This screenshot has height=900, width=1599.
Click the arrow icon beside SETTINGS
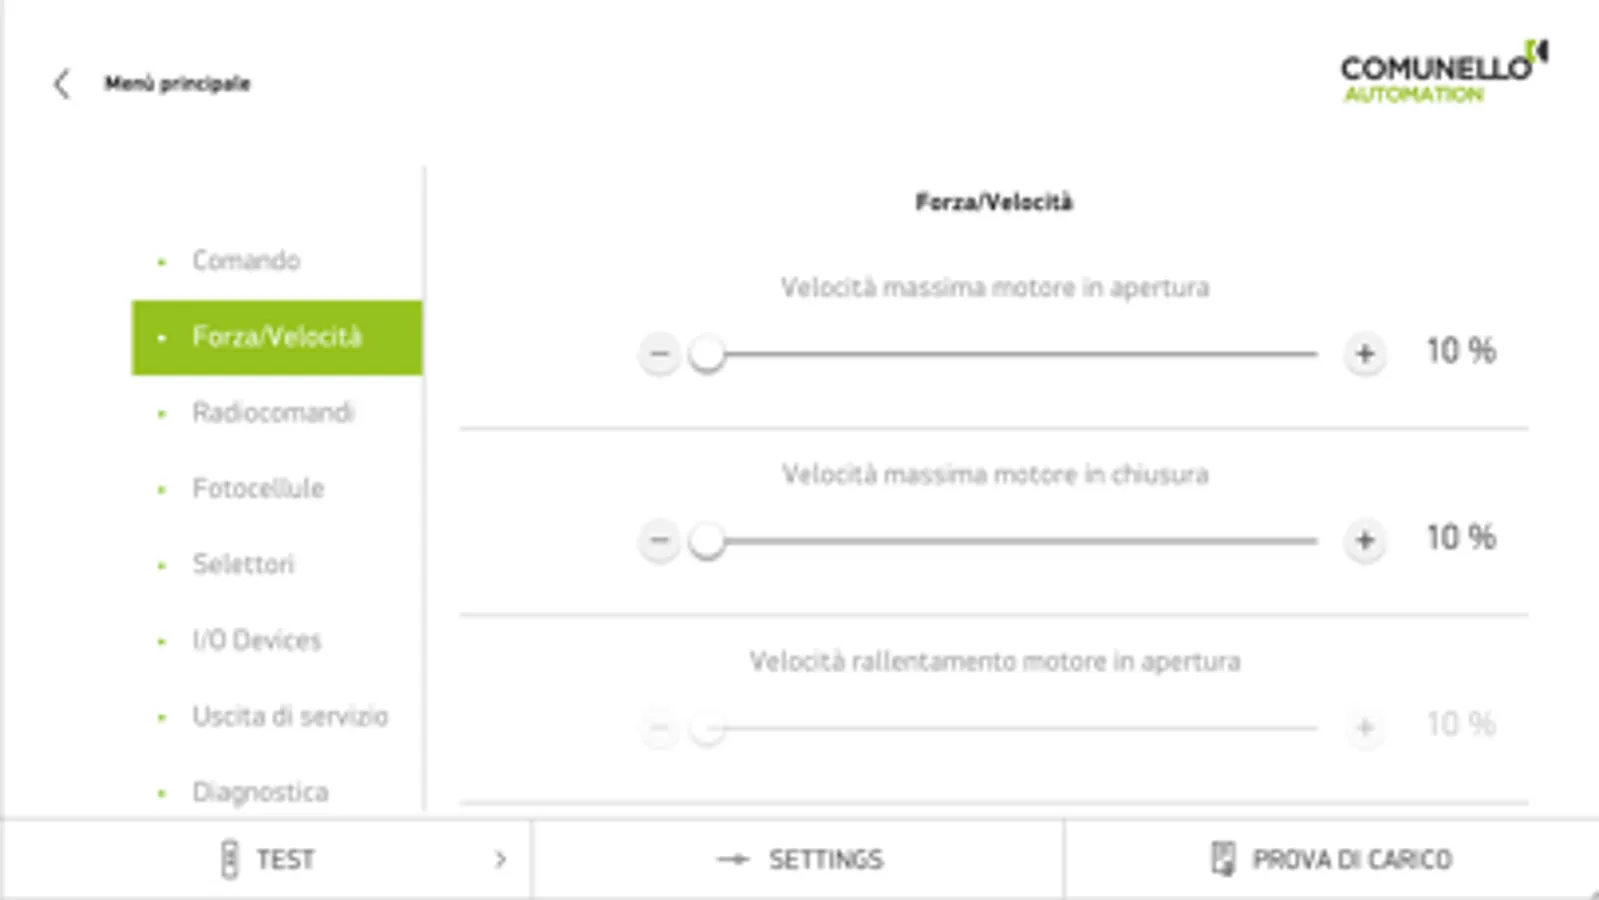[x=733, y=859]
